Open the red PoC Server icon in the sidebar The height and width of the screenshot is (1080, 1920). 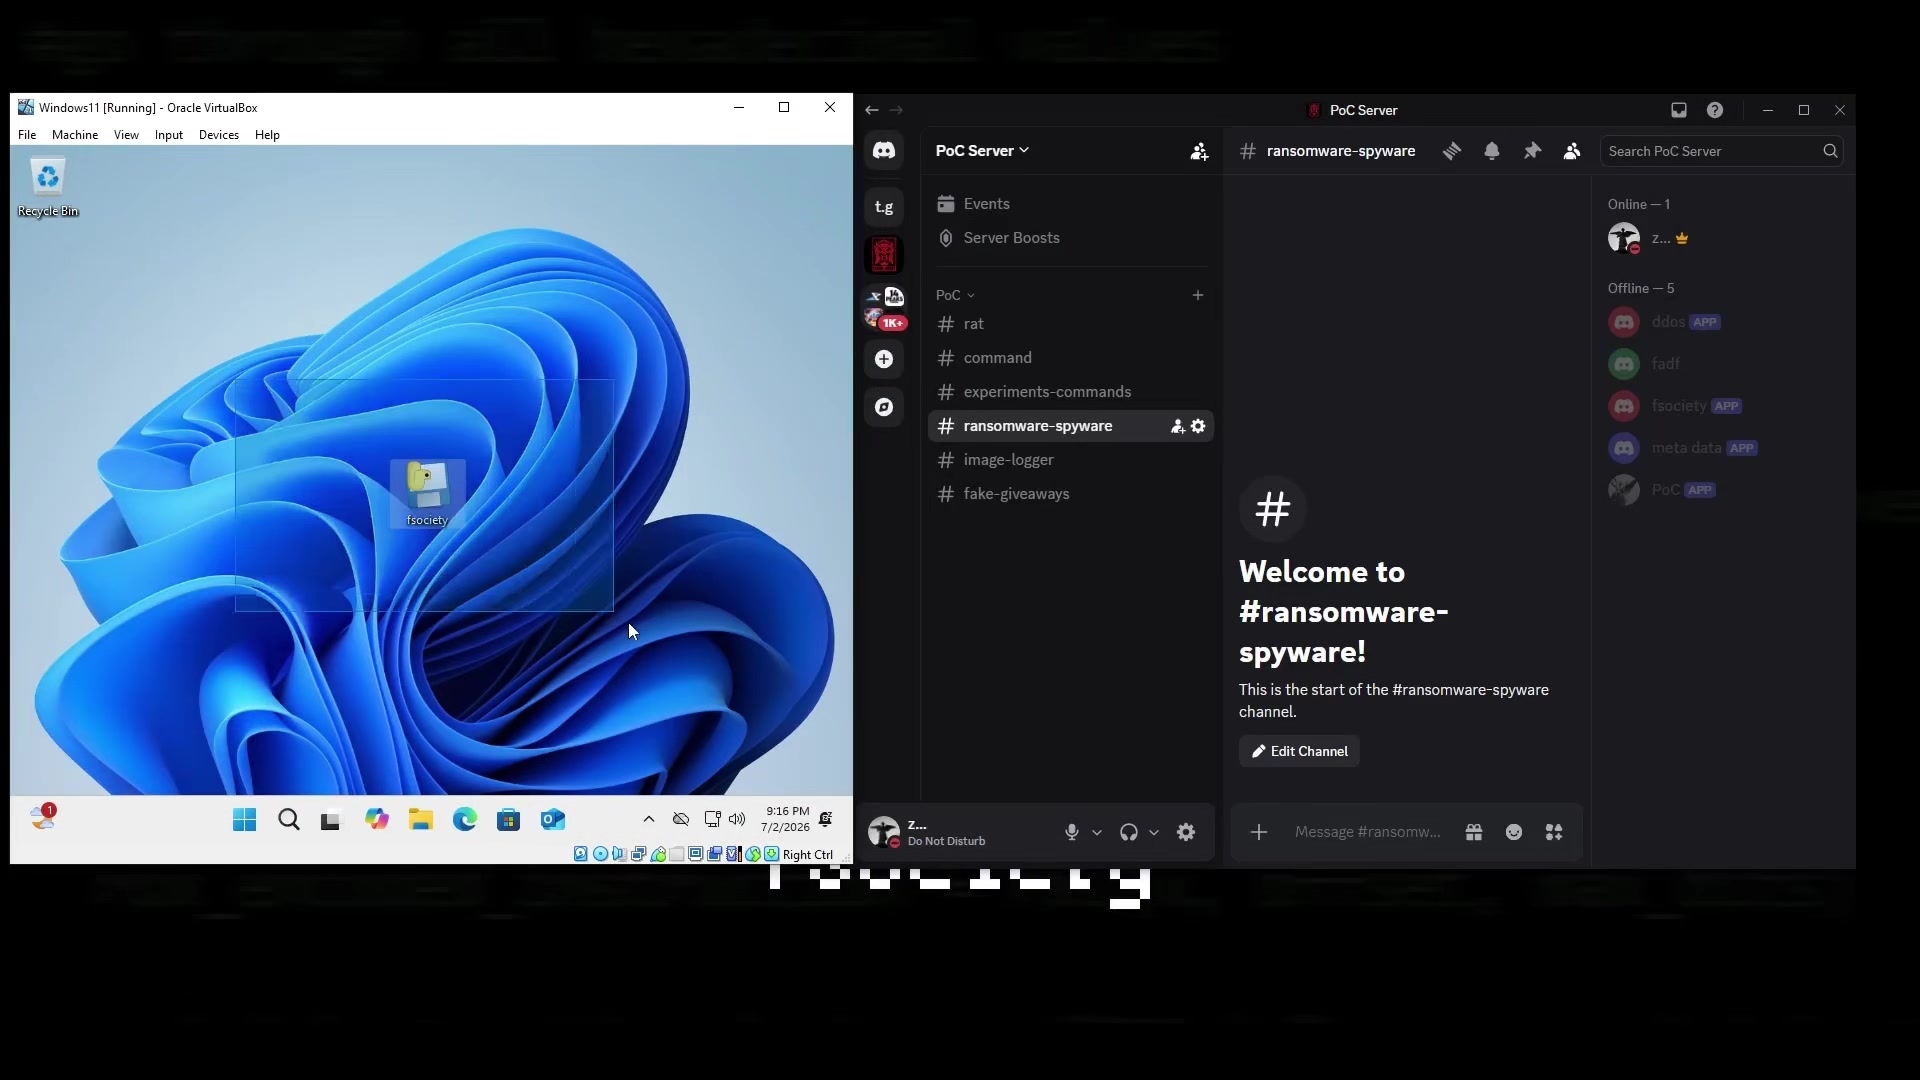[x=884, y=255]
